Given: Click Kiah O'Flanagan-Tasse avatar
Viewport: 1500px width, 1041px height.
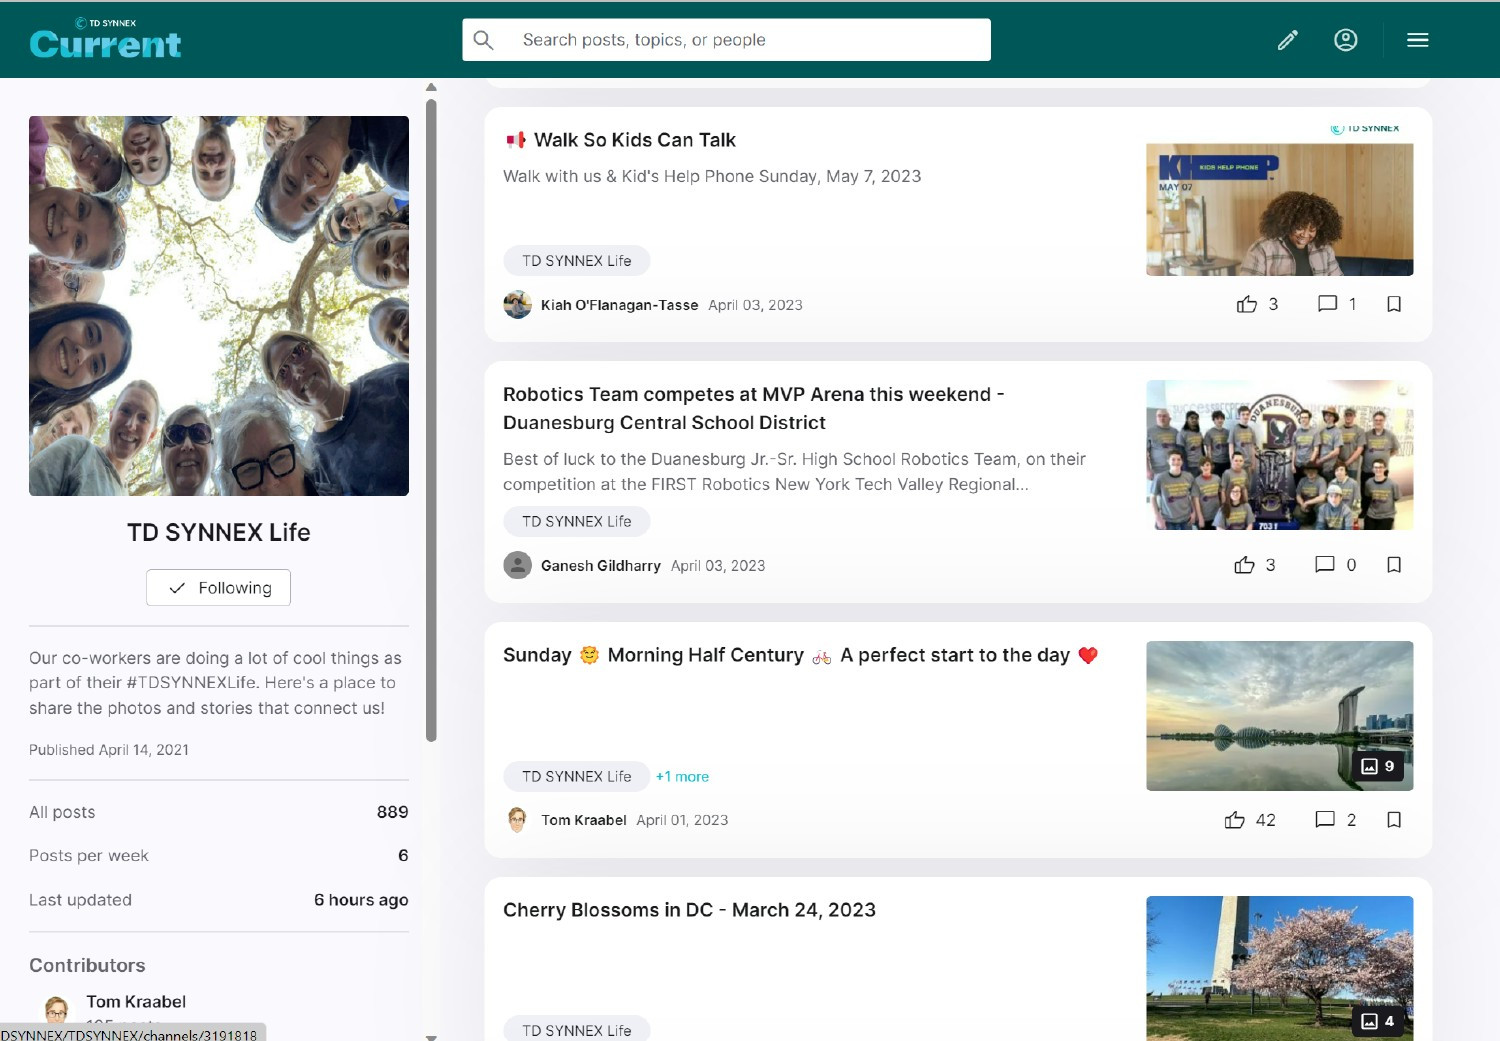Looking at the screenshot, I should [x=517, y=305].
